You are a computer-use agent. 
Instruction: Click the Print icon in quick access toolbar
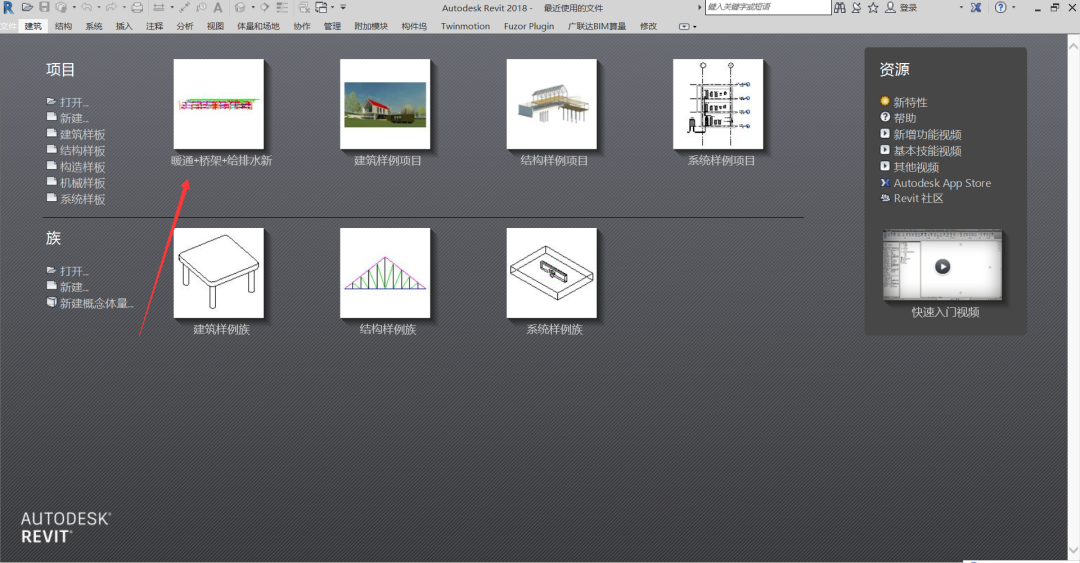137,8
